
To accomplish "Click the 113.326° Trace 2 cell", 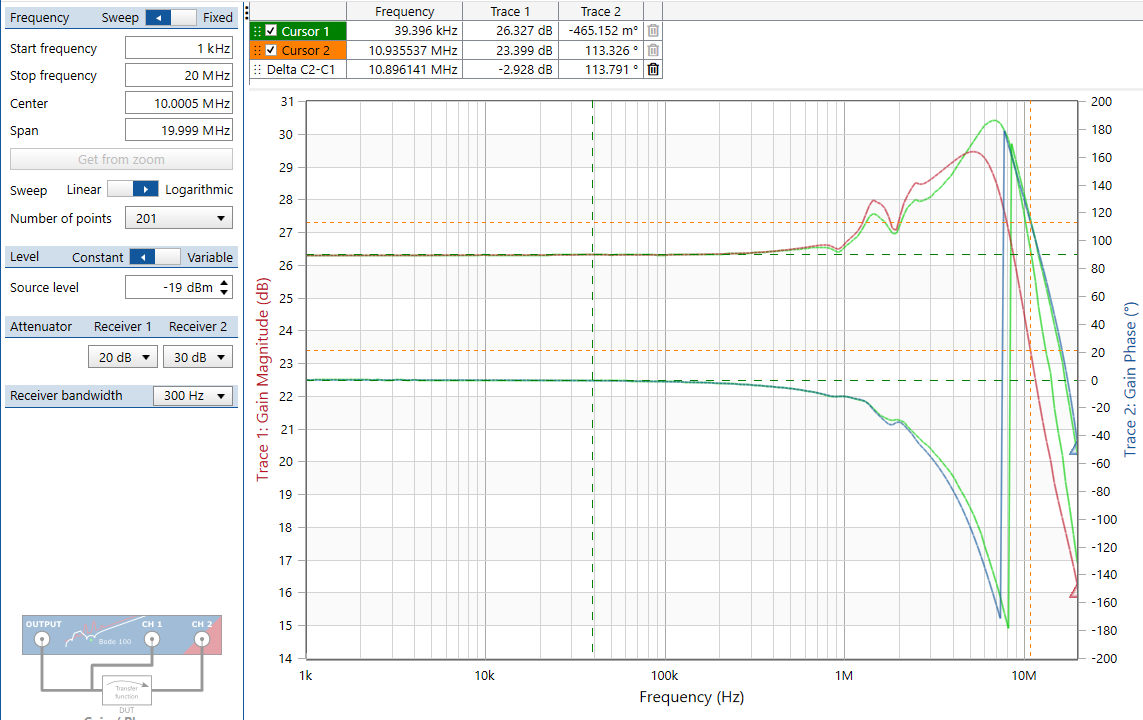I will [601, 50].
